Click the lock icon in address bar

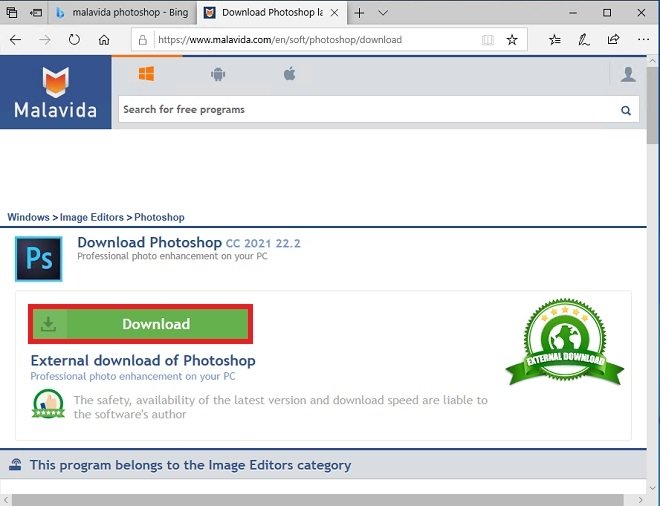(x=143, y=40)
